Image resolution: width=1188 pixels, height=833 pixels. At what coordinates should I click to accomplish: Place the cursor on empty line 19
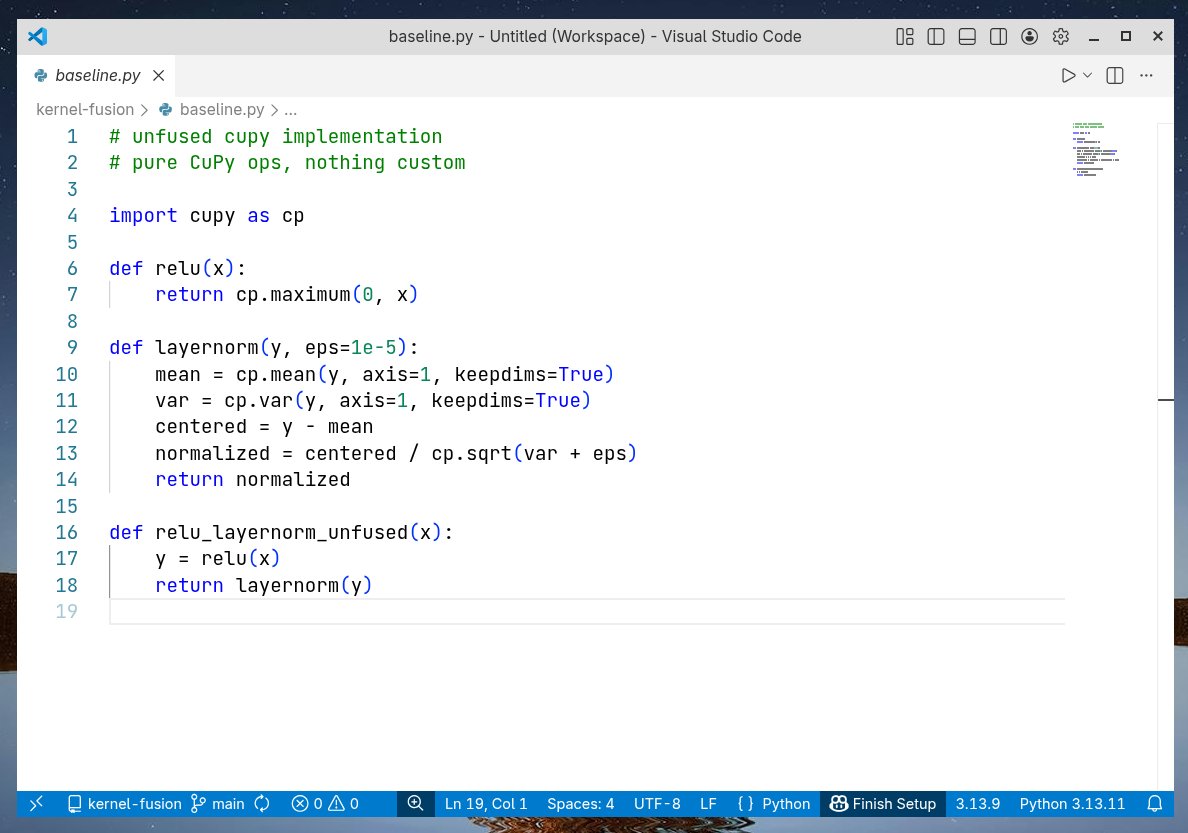click(587, 611)
